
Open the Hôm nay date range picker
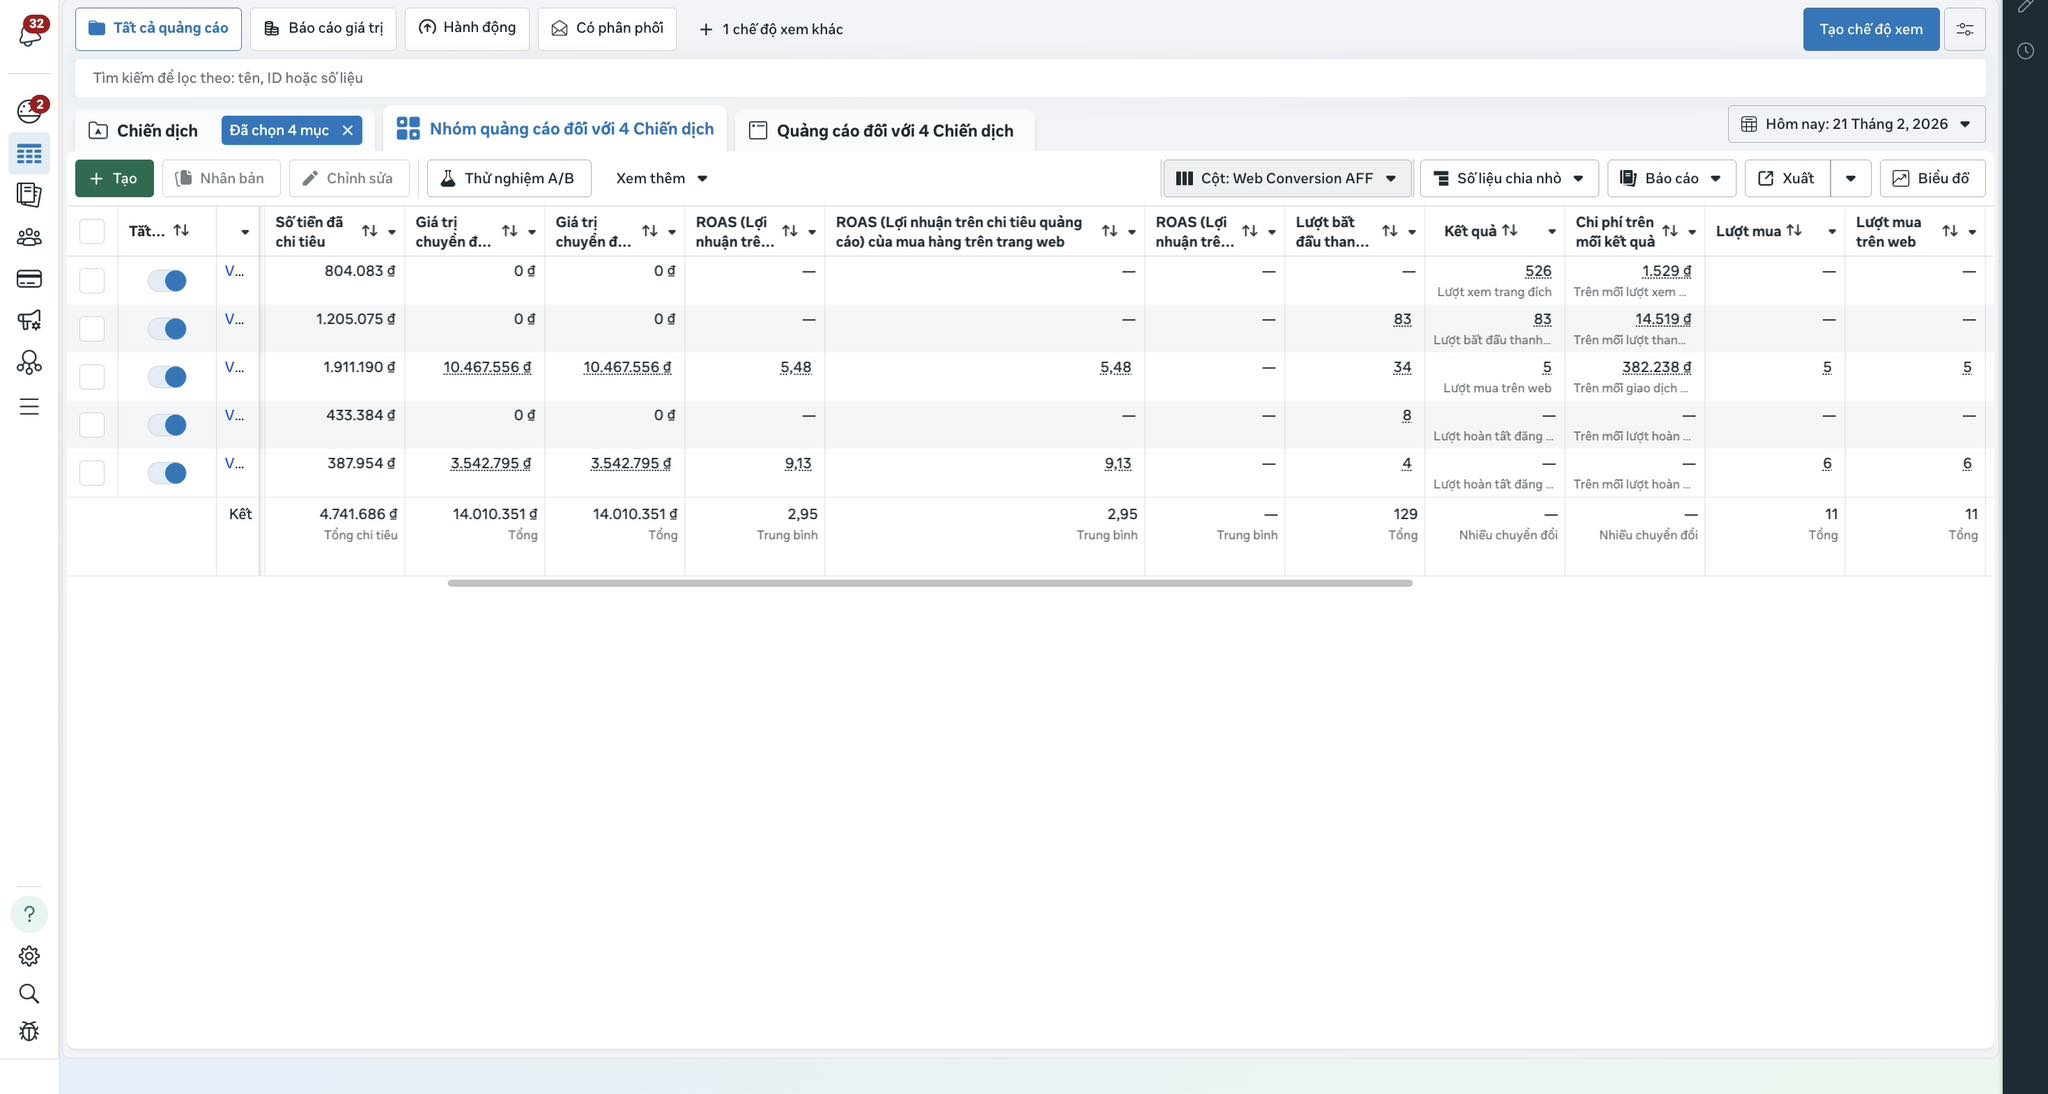(1856, 124)
